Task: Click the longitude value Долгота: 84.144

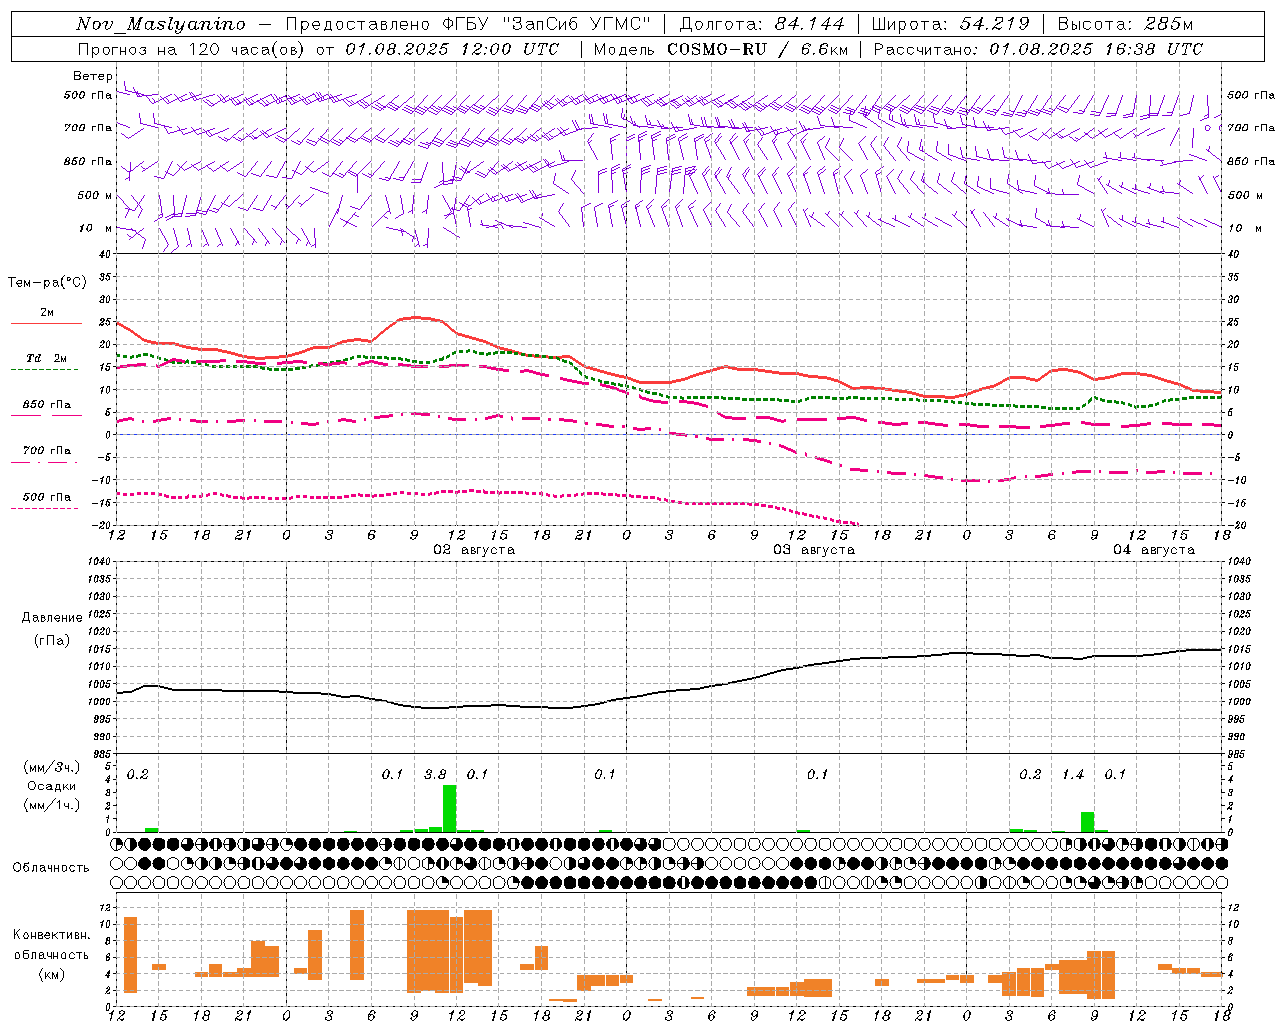Action: pos(762,24)
